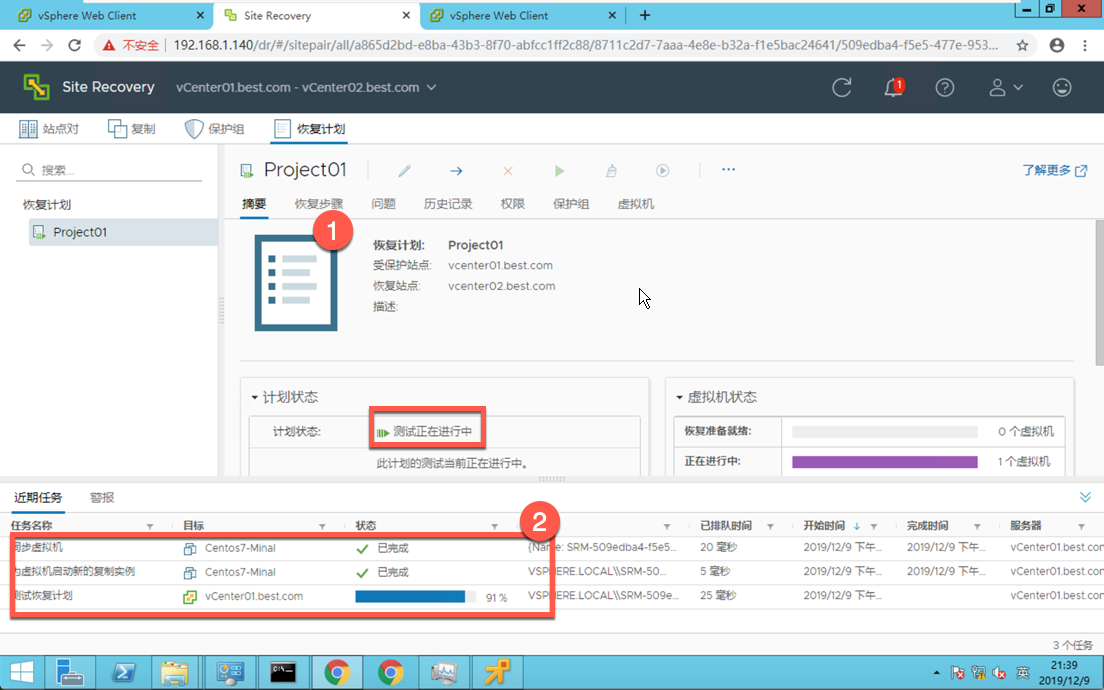The image size is (1104, 690).
Task: Go back in browser history
Action: click(20, 45)
